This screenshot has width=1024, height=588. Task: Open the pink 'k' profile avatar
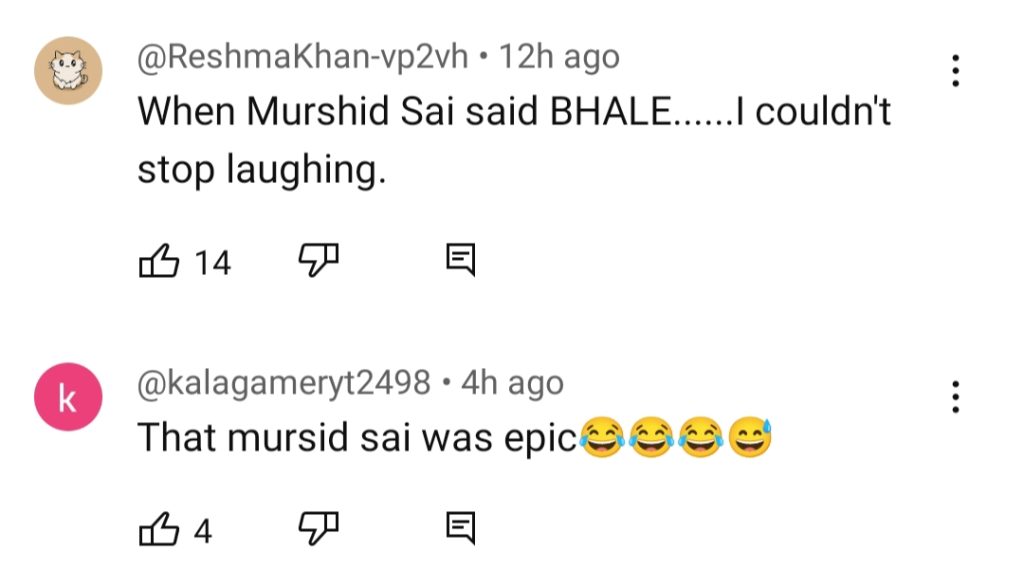coord(68,397)
